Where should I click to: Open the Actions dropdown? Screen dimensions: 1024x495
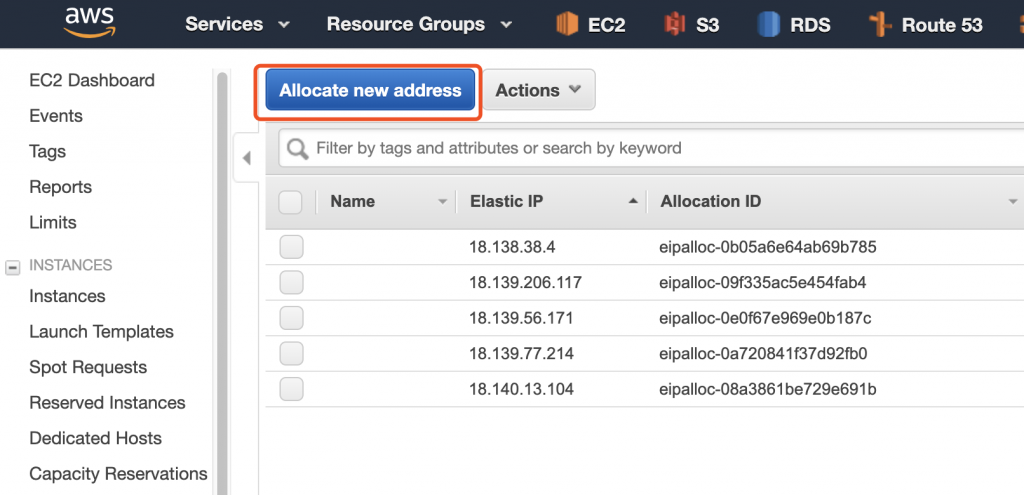click(x=539, y=89)
